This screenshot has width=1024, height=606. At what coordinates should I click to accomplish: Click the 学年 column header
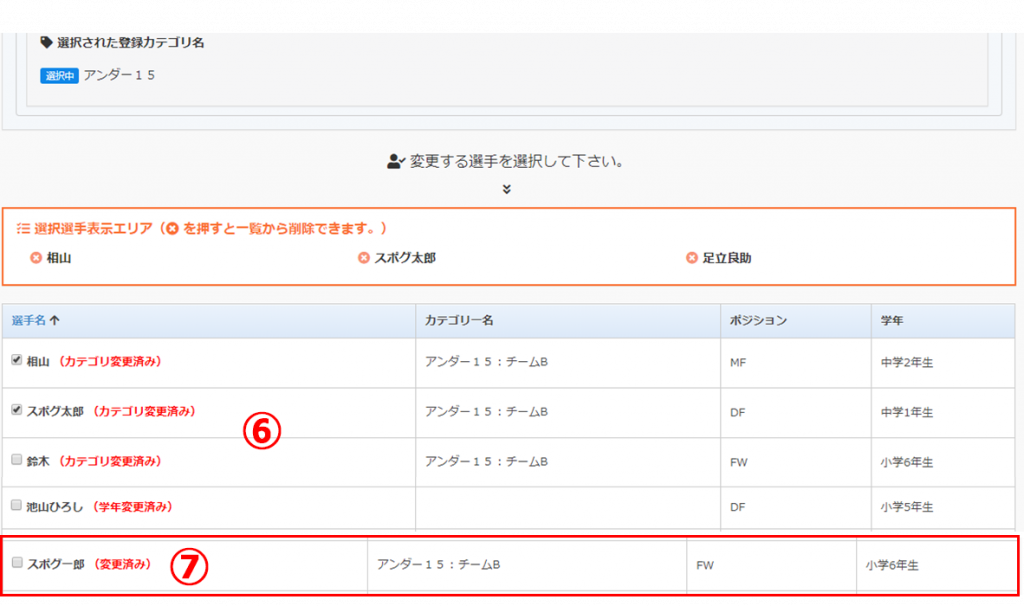tap(893, 321)
